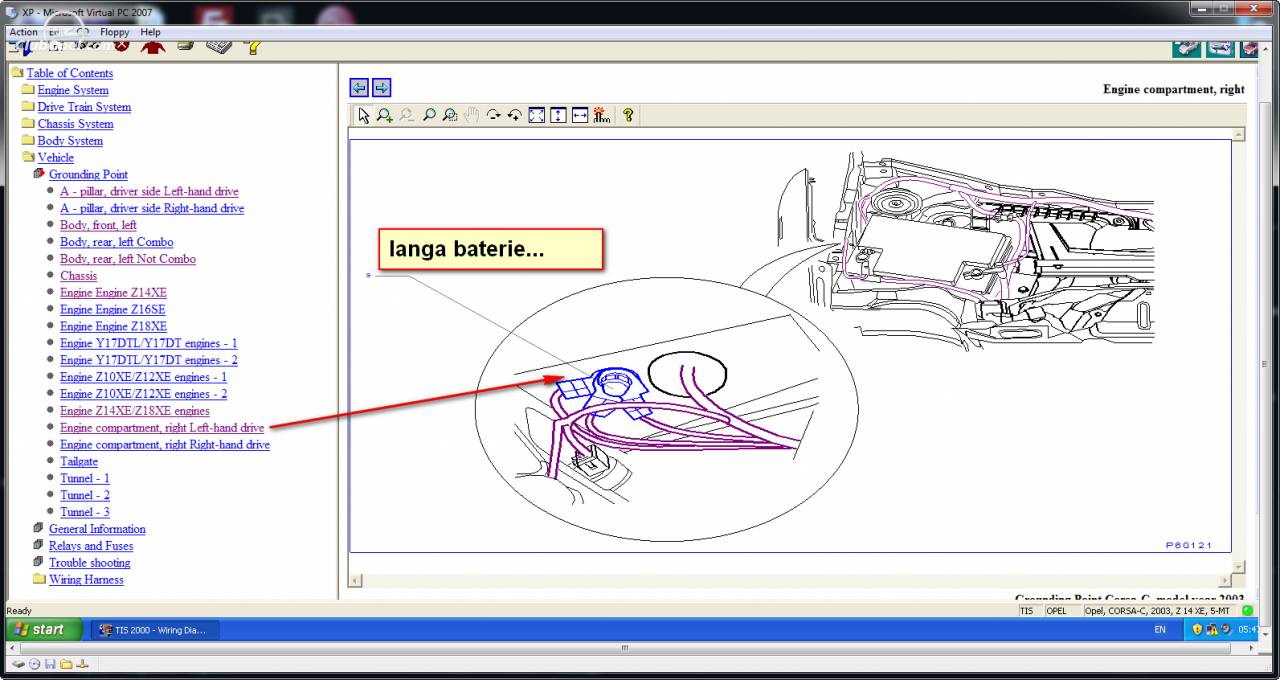The image size is (1280, 680).
Task: Click the car icon at top right
Action: pyautogui.click(x=1187, y=47)
